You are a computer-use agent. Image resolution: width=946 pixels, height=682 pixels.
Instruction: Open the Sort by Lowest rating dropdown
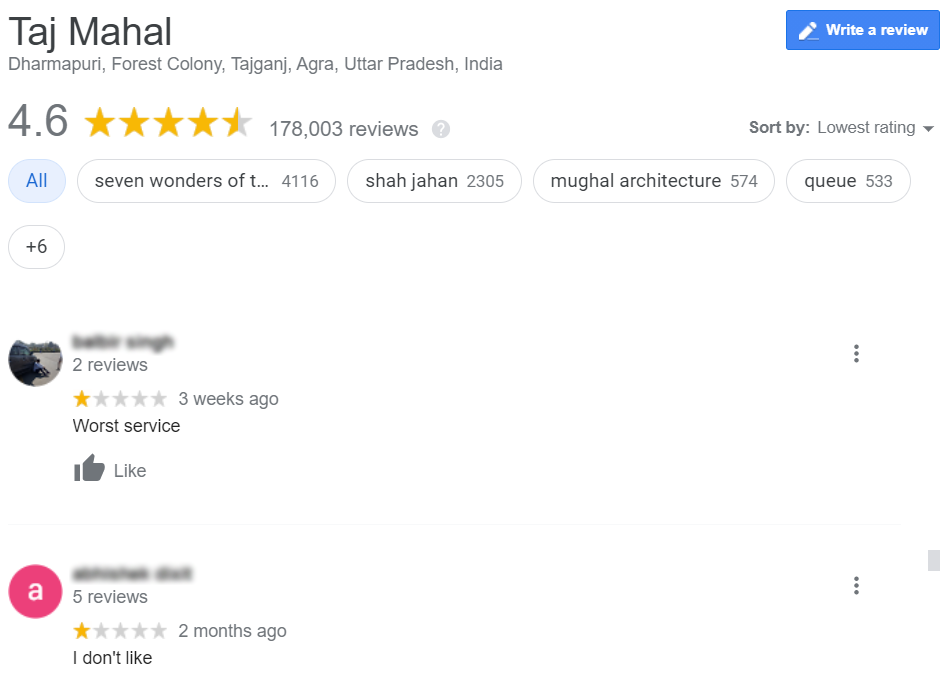(x=842, y=128)
